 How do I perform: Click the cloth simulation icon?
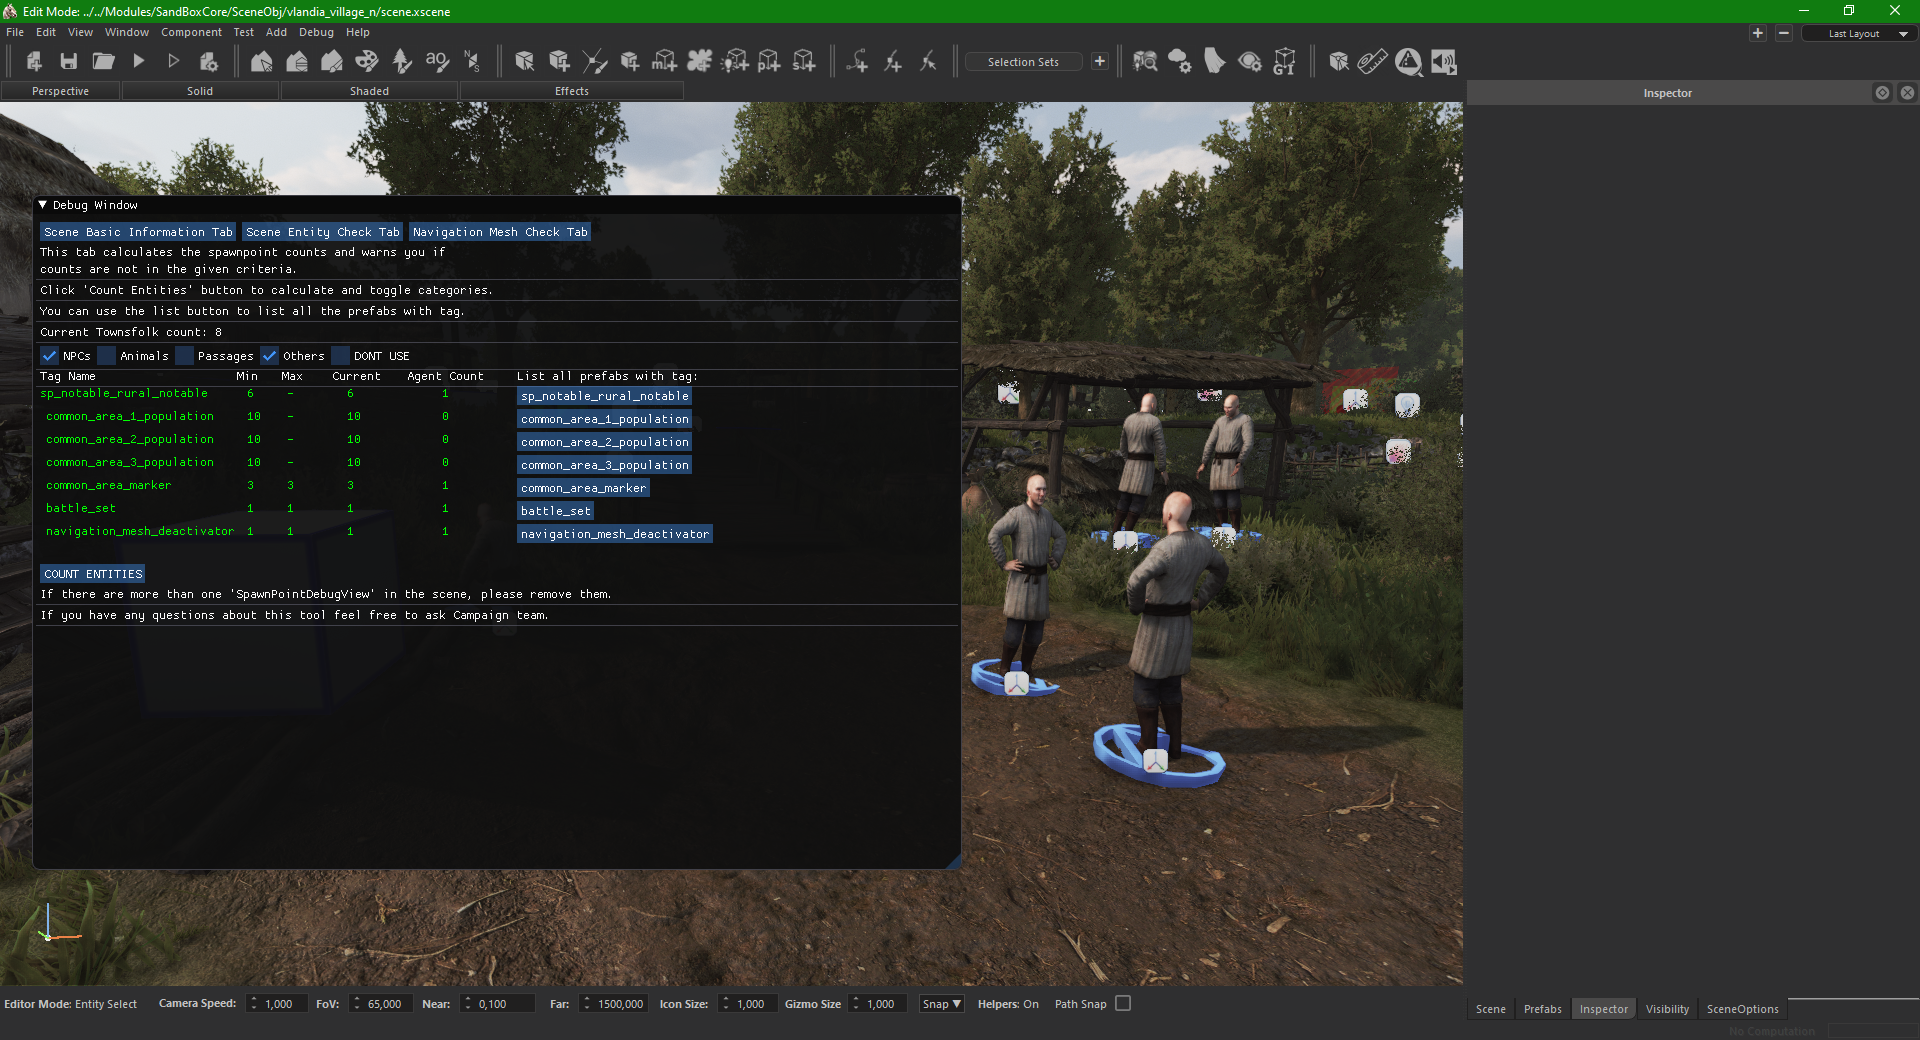pos(1215,62)
